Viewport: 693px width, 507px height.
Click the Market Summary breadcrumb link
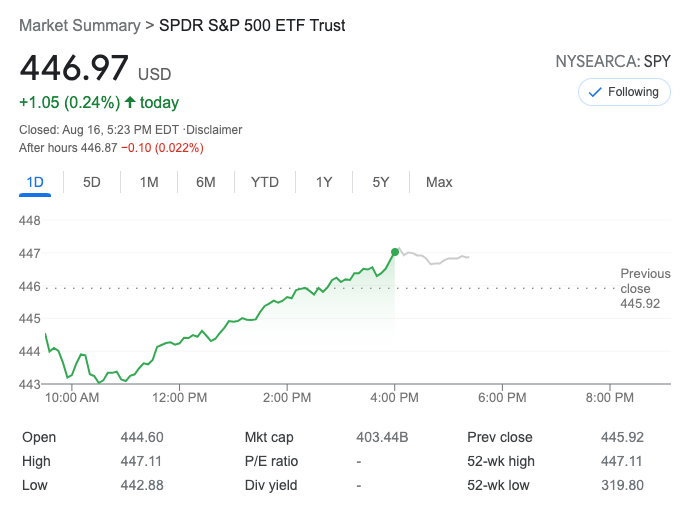[79, 25]
